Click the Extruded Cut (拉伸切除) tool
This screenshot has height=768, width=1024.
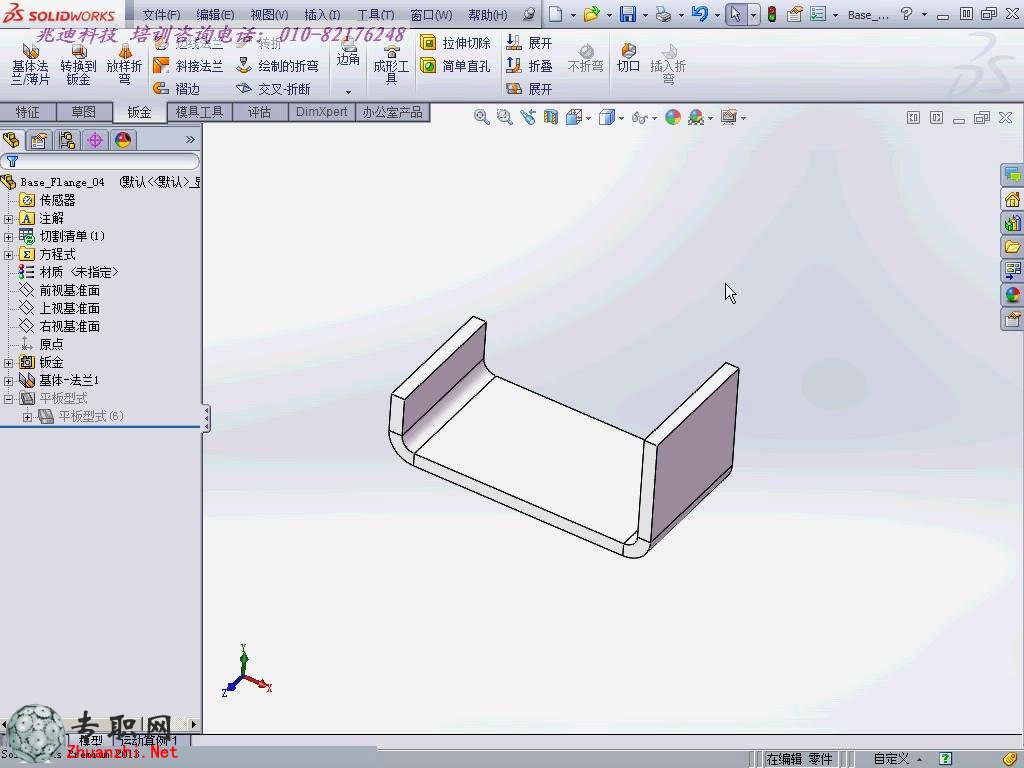(456, 43)
